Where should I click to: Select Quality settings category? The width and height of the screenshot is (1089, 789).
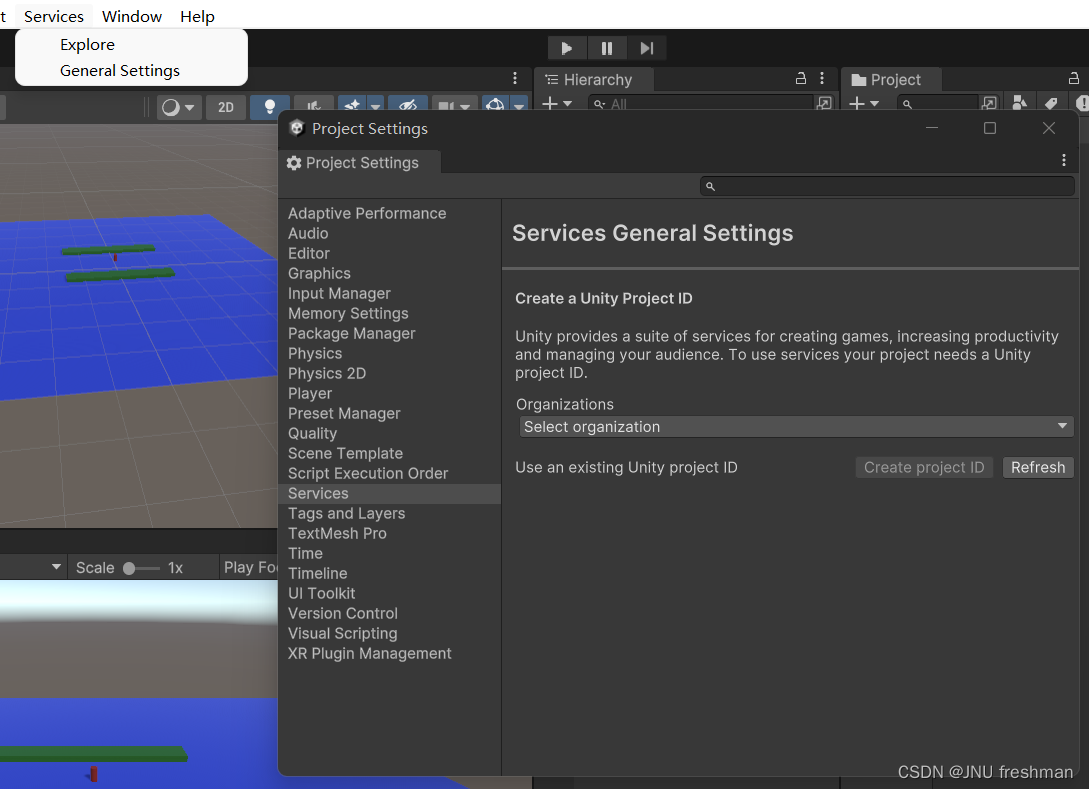click(313, 433)
